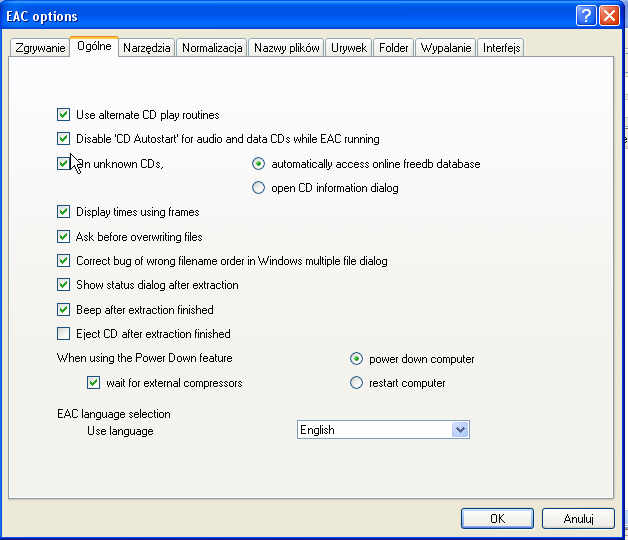This screenshot has height=540, width=628.
Task: Open the Normalizacja tab
Action: pos(212,48)
